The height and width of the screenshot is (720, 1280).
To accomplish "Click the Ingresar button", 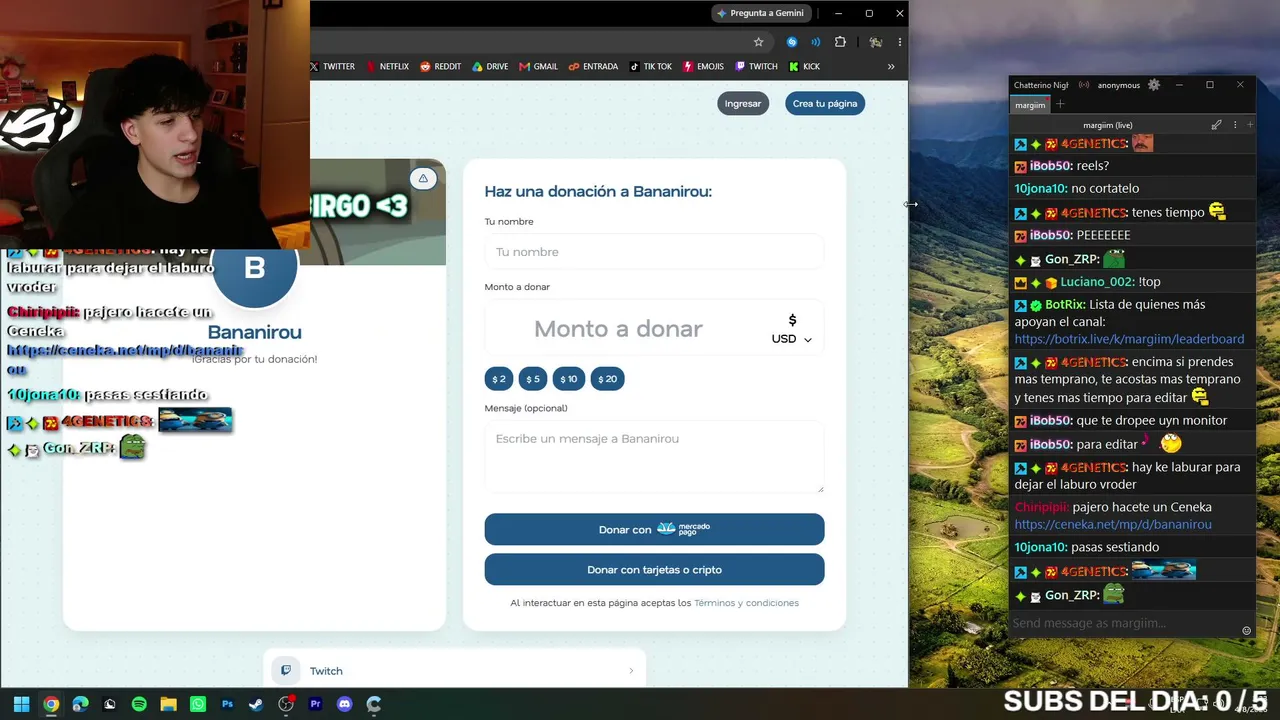I will point(743,104).
